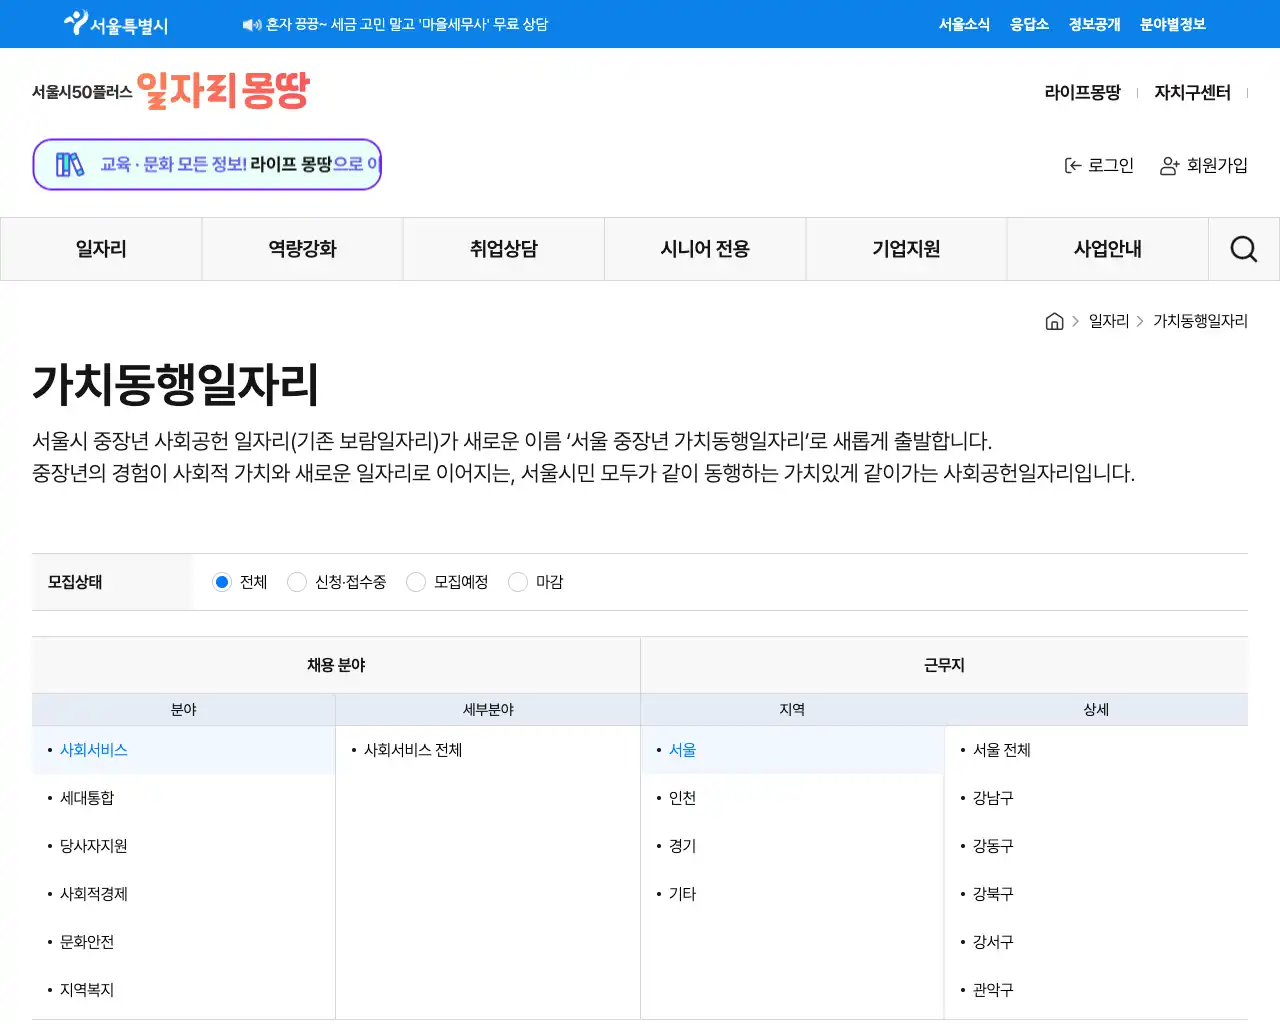
Task: Go to 라이프몽땅 via the header link
Action: (1083, 91)
